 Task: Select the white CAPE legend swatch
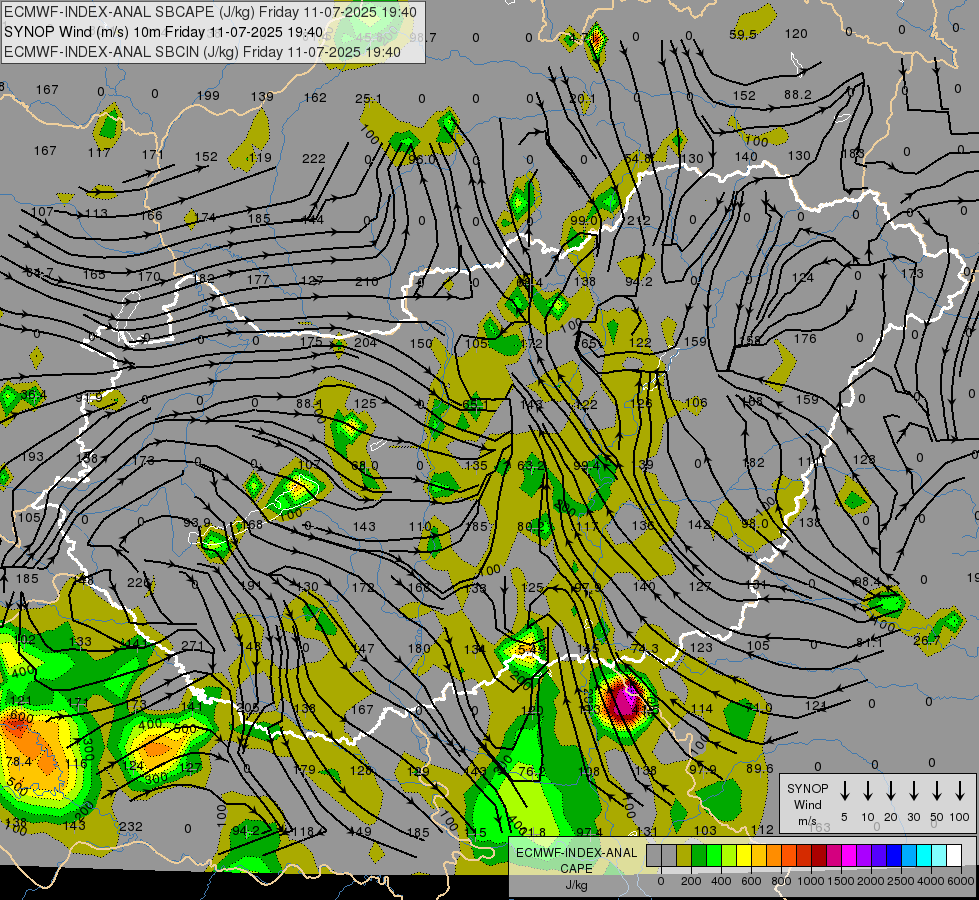[953, 856]
